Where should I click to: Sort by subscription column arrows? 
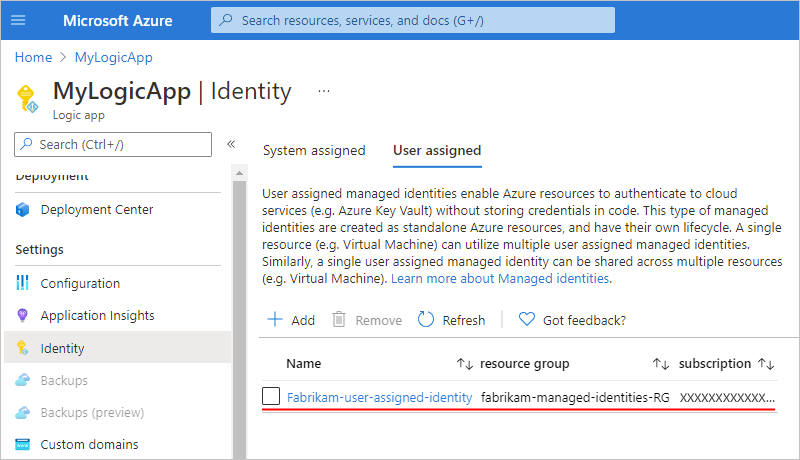[766, 364]
